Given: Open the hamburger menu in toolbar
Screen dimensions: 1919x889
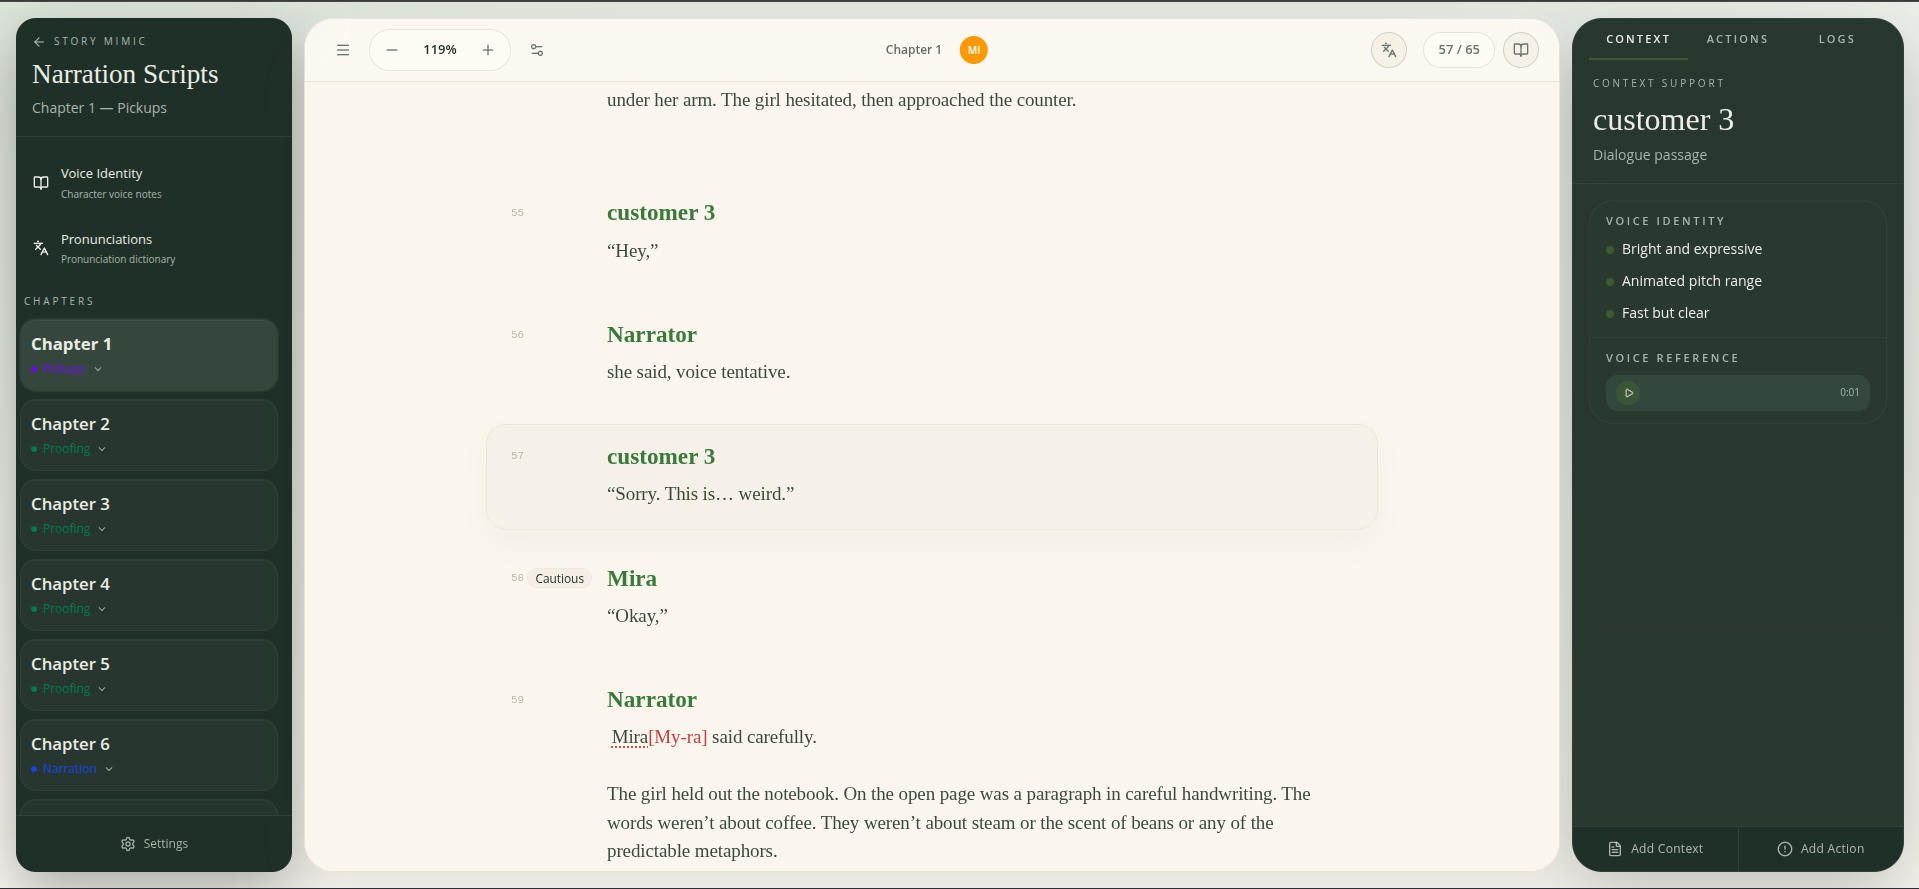Looking at the screenshot, I should pyautogui.click(x=343, y=50).
